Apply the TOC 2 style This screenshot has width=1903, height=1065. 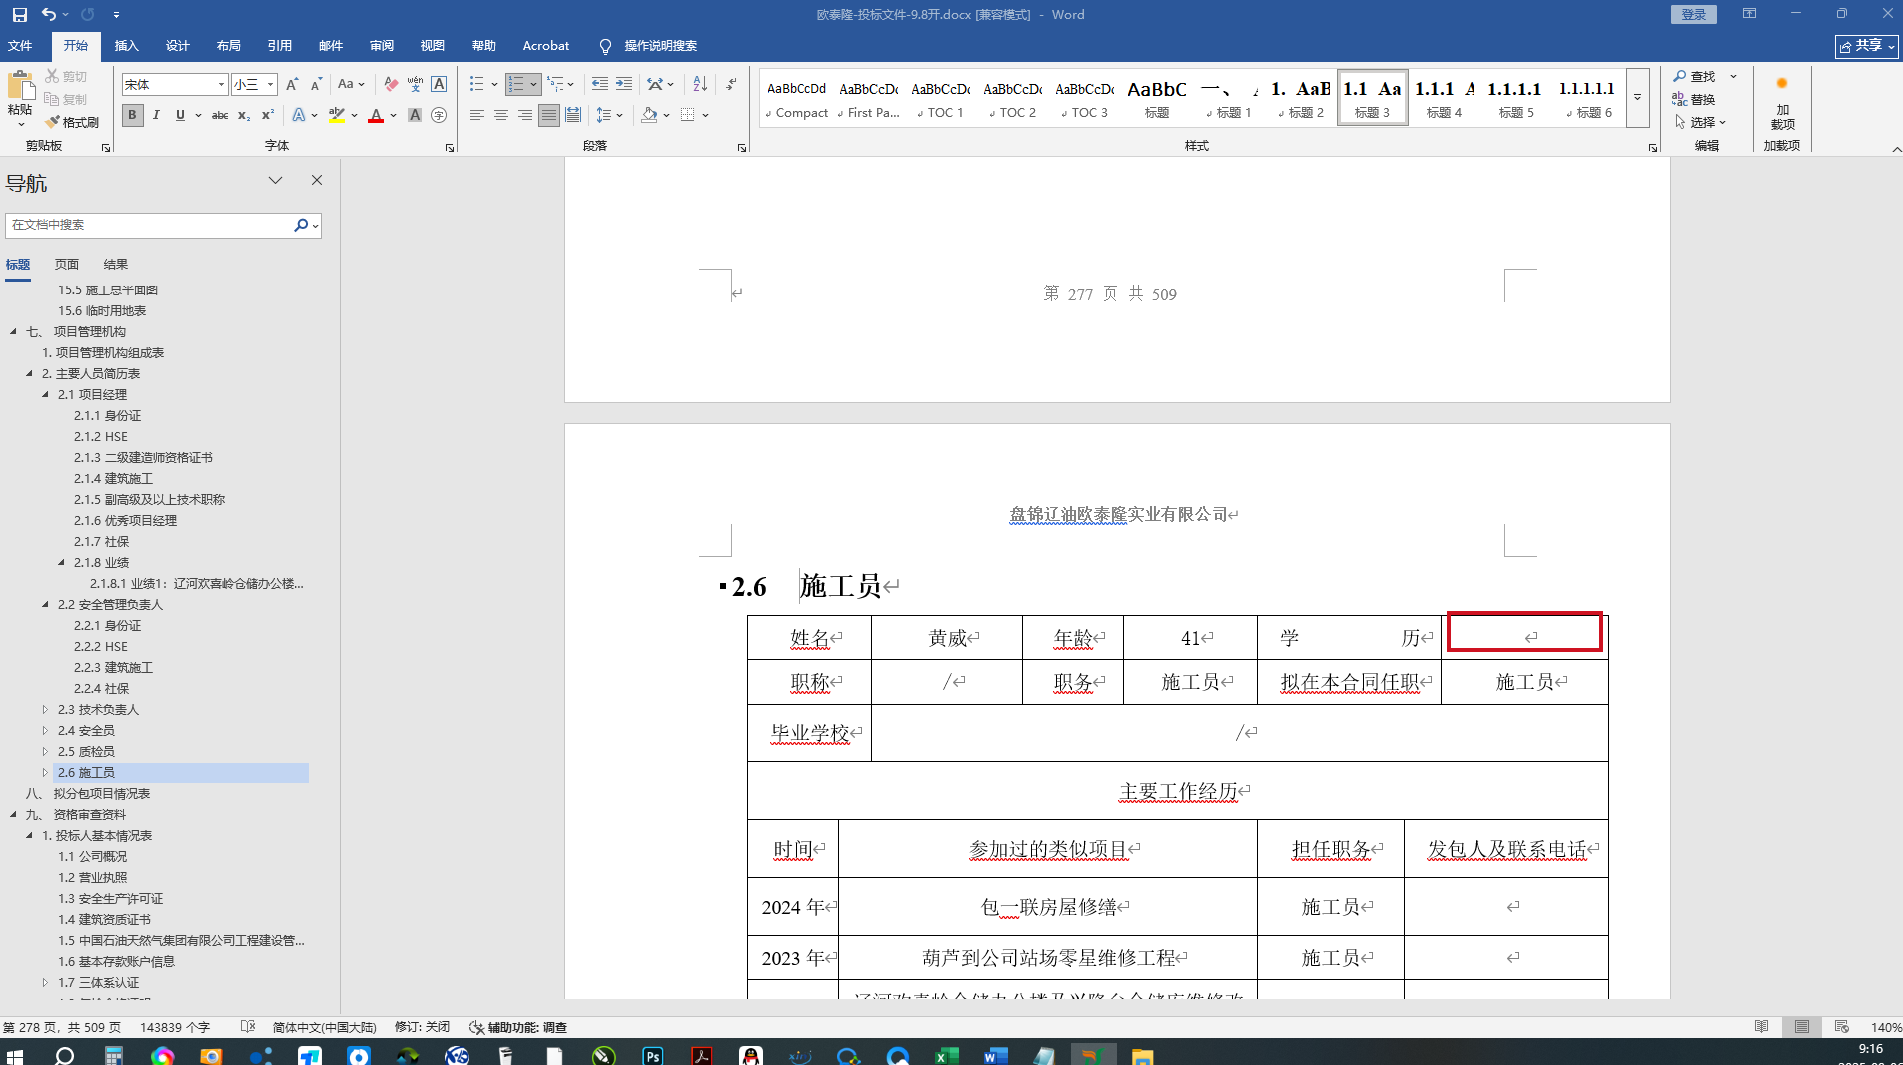click(x=1013, y=98)
